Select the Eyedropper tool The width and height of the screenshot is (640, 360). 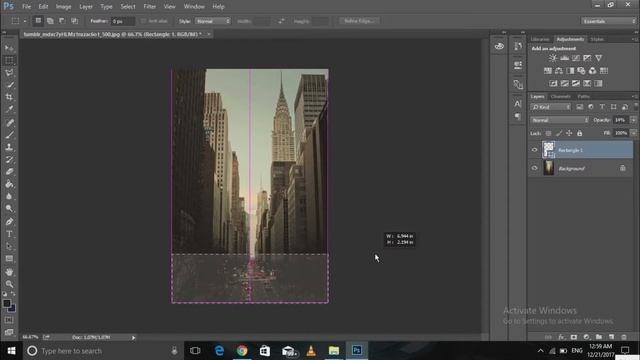(9, 109)
